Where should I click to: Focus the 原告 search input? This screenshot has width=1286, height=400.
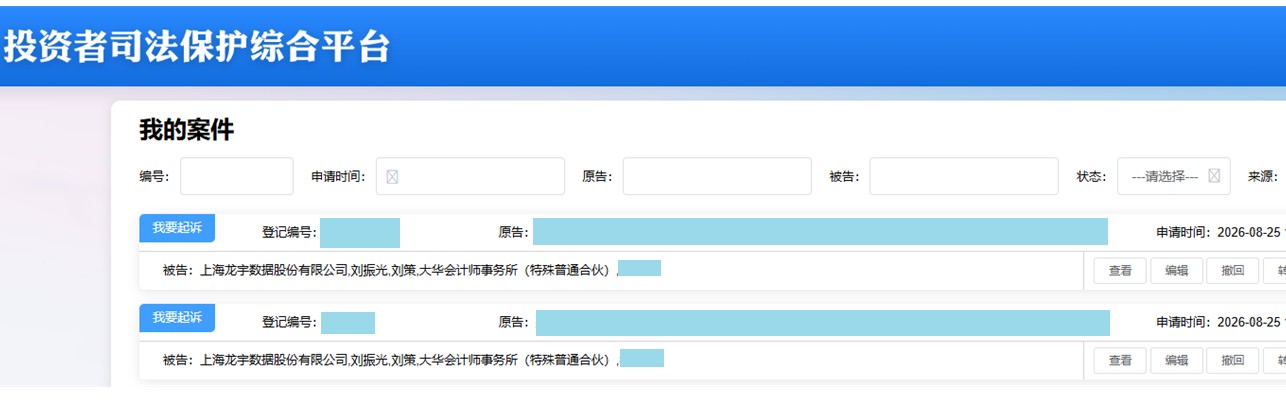717,176
